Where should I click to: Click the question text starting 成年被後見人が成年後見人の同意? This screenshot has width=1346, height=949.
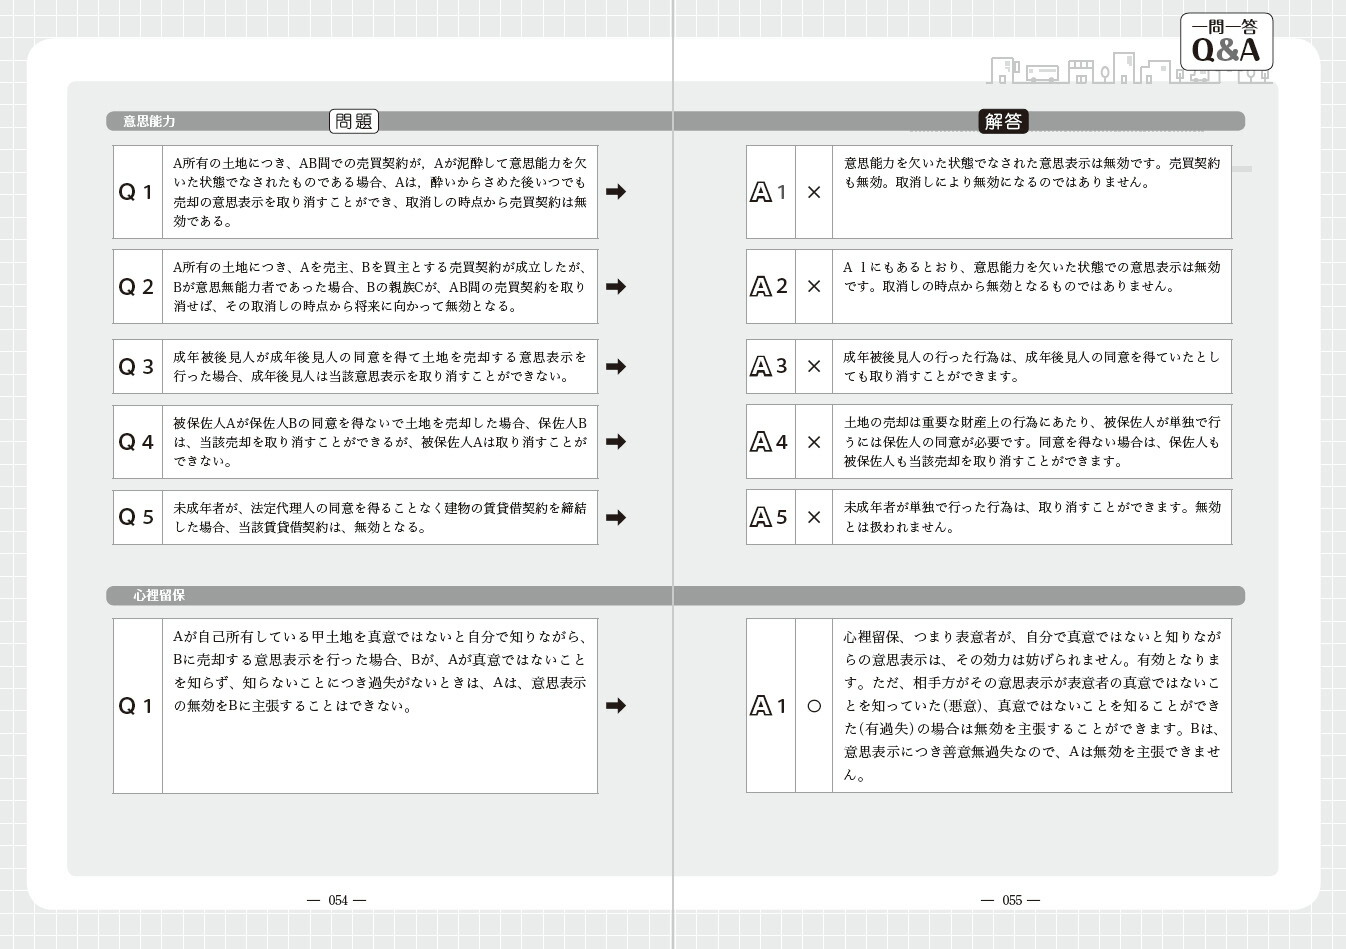[x=380, y=367]
